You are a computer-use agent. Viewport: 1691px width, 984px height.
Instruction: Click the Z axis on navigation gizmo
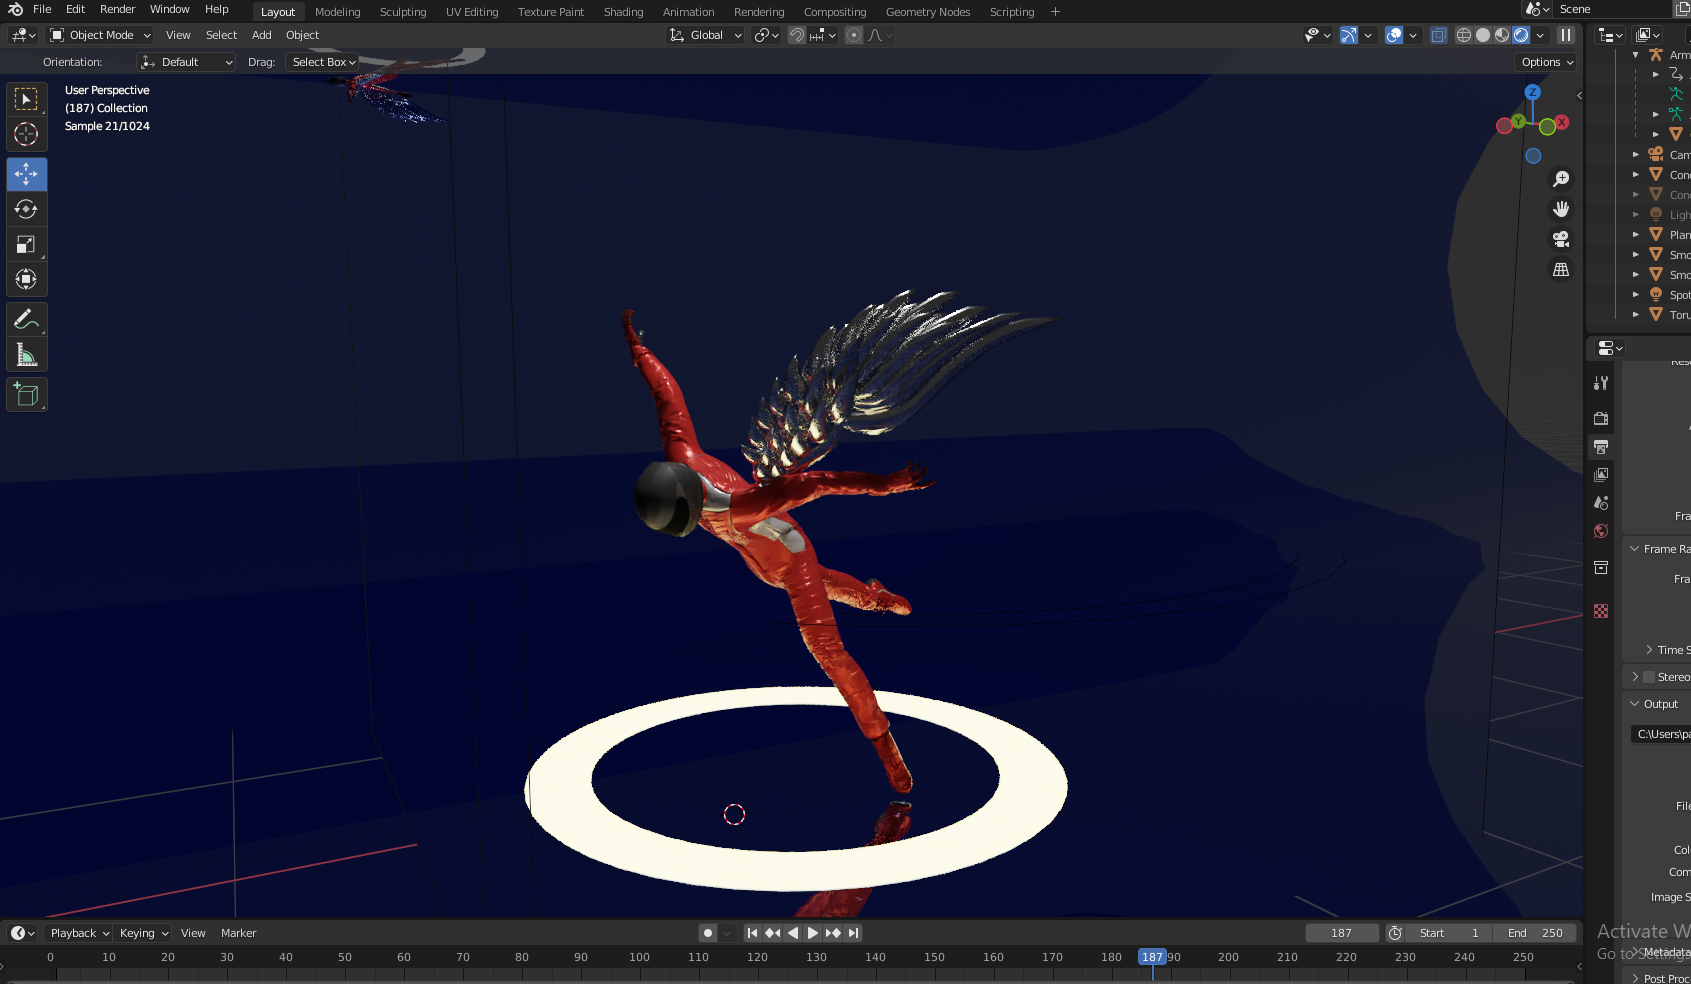tap(1532, 92)
